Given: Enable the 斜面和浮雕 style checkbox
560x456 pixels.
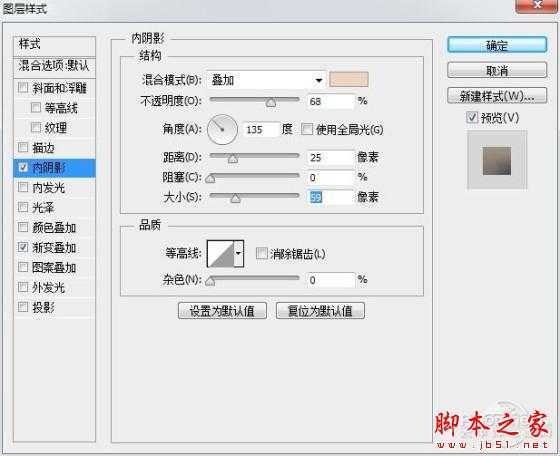Looking at the screenshot, I should [x=23, y=88].
